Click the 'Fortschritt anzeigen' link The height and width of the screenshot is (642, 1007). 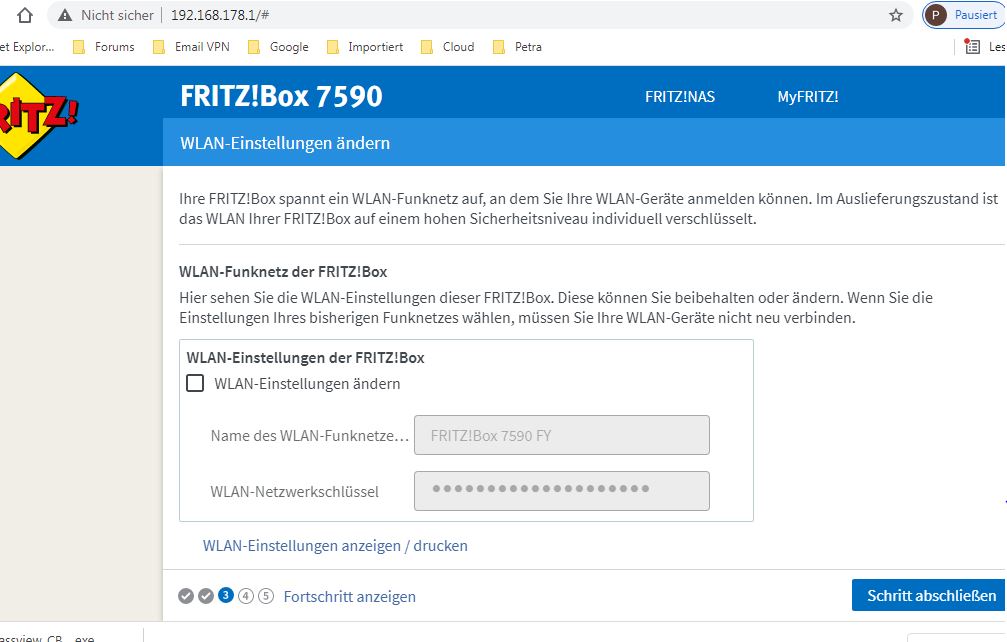click(x=349, y=596)
